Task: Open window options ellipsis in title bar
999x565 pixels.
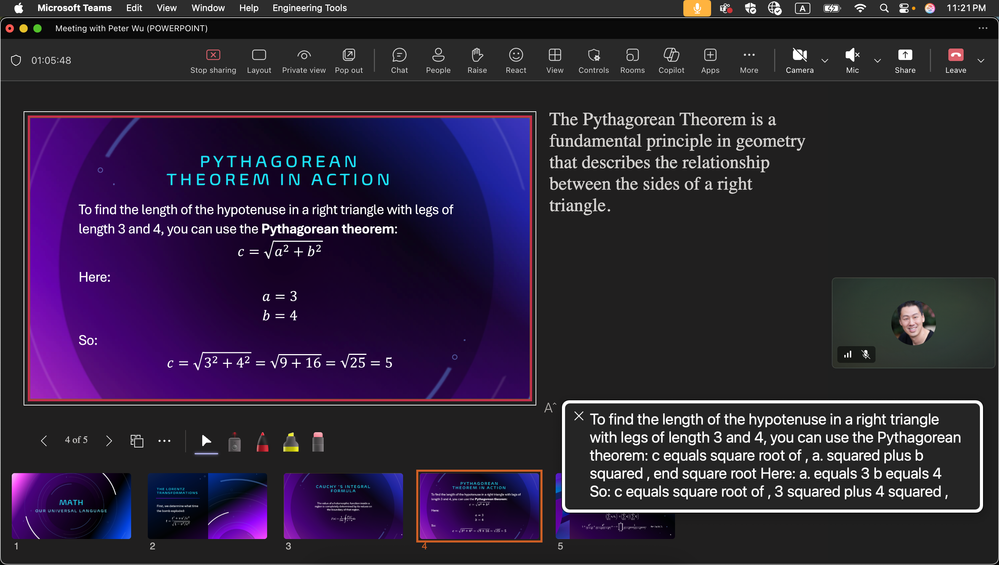Action: coord(982,28)
